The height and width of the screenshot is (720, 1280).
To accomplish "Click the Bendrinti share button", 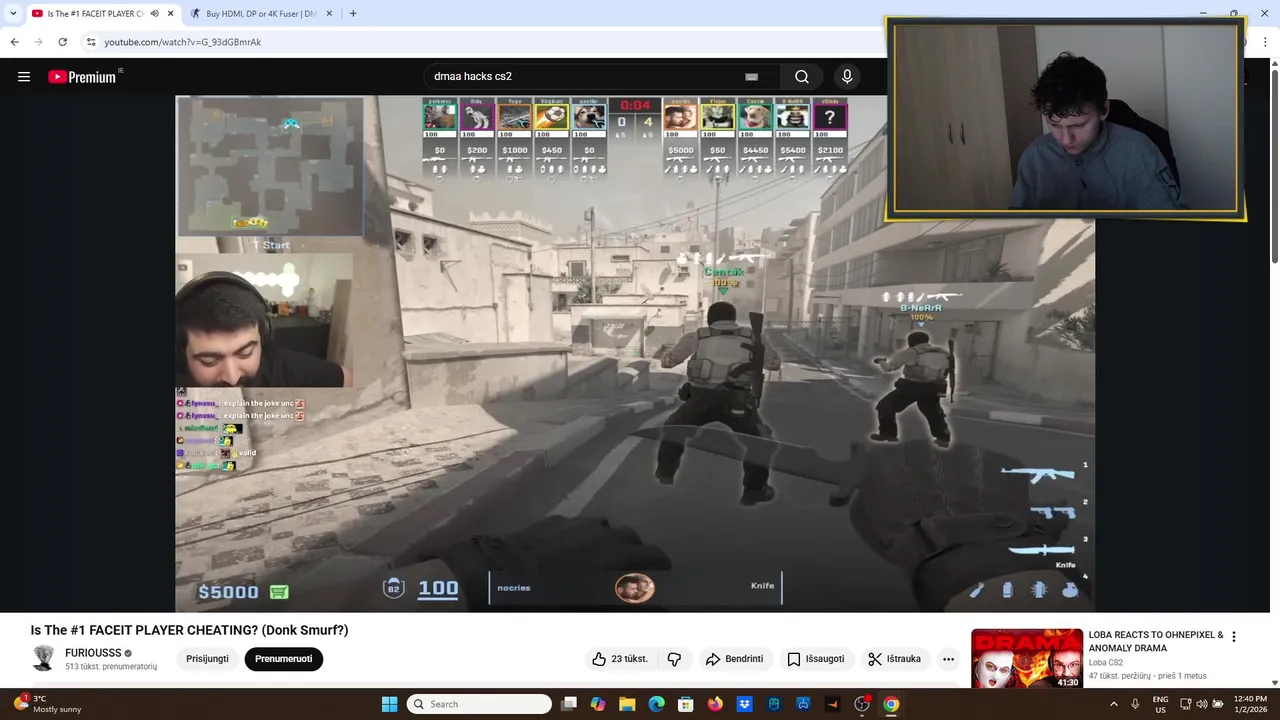I will point(735,659).
